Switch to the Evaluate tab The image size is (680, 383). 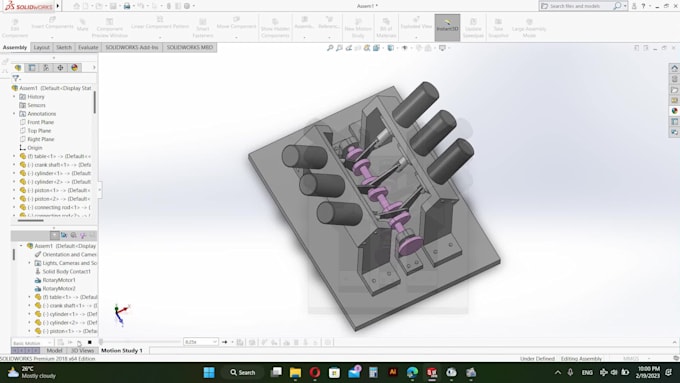[x=88, y=47]
